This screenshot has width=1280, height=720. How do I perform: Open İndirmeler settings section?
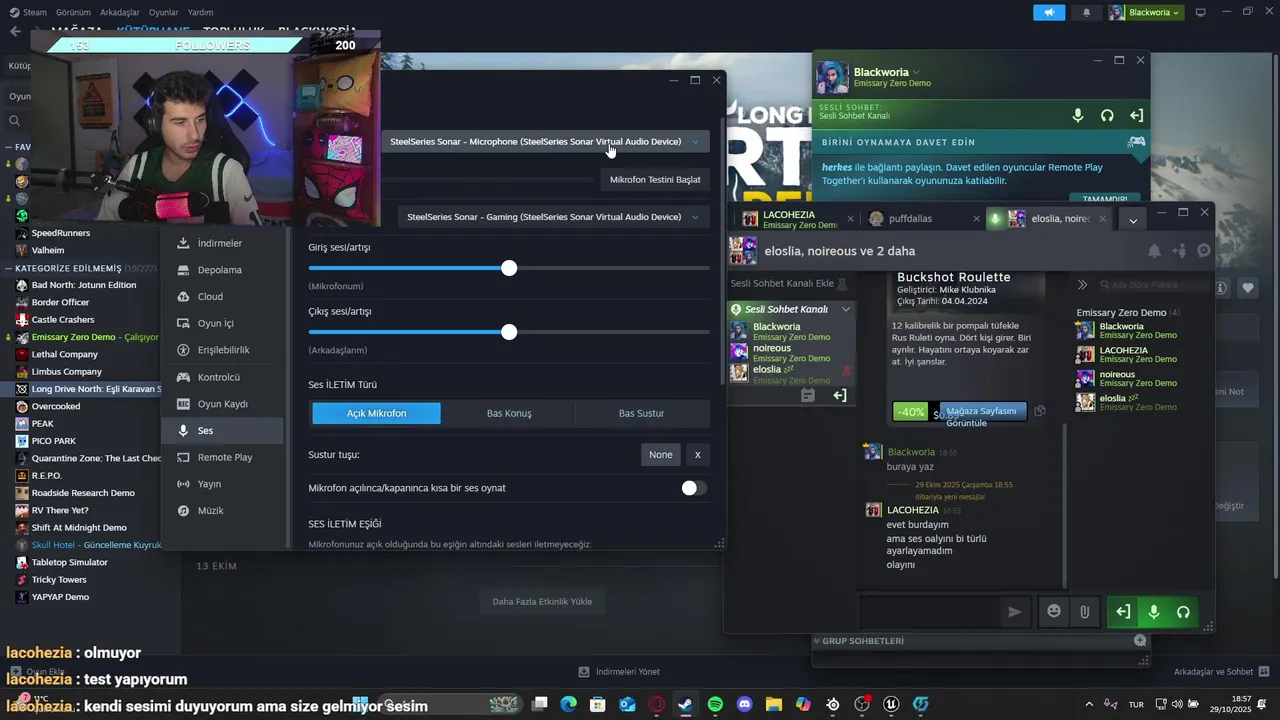[x=222, y=243]
